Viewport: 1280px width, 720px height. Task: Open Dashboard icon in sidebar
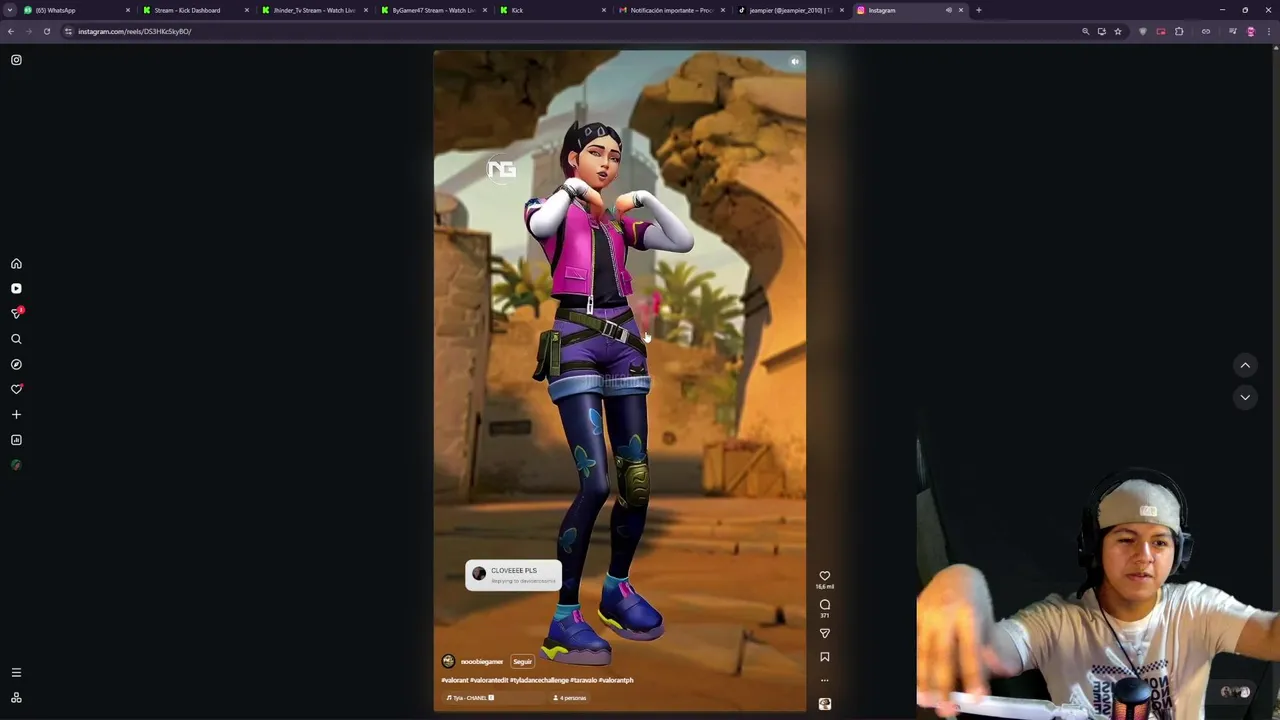tap(16, 440)
